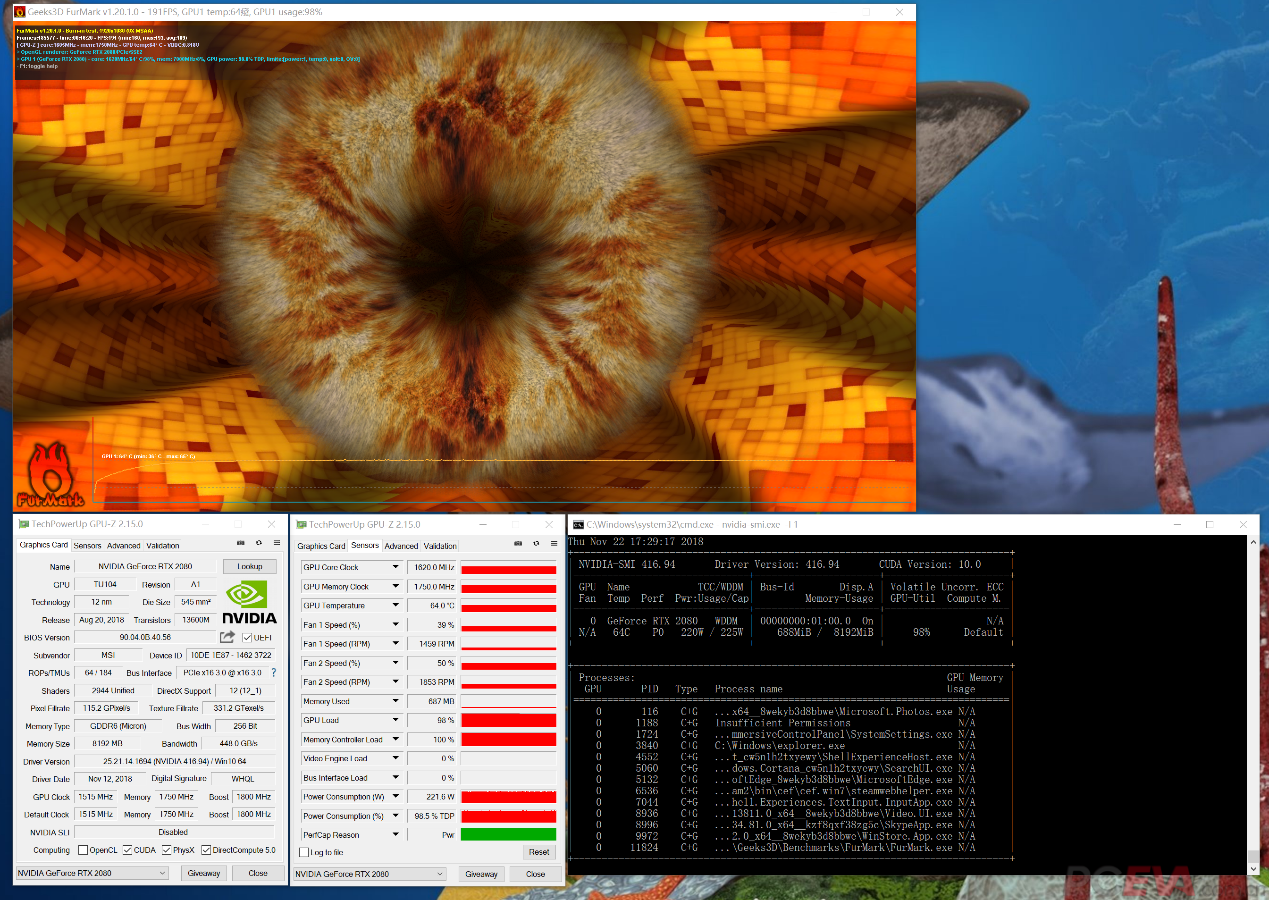Click the 221.6 W power consumption value
This screenshot has width=1269, height=900.
[432, 797]
